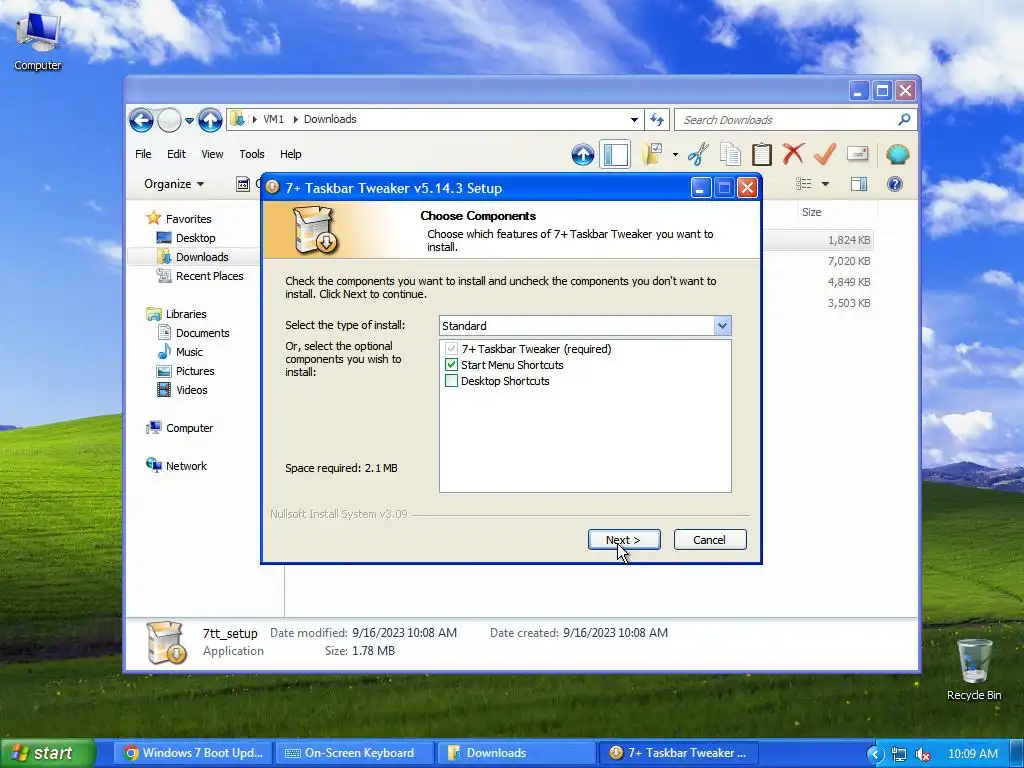
Task: Open the start menu button
Action: pos(47,753)
